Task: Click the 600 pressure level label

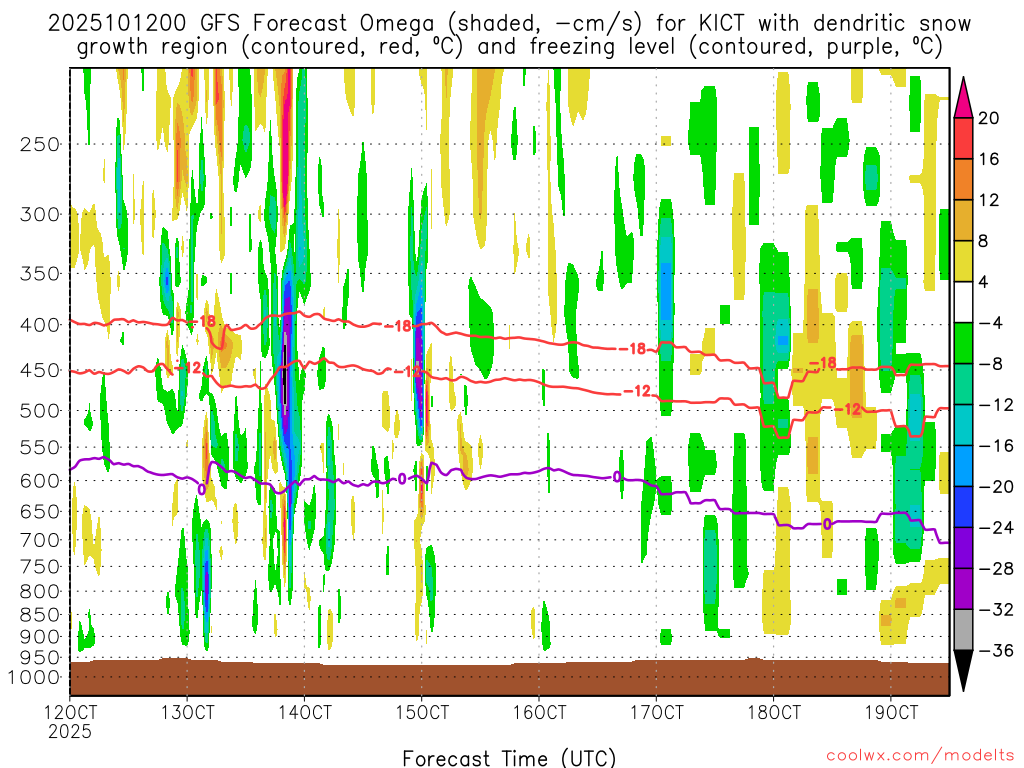Action: pyautogui.click(x=40, y=481)
